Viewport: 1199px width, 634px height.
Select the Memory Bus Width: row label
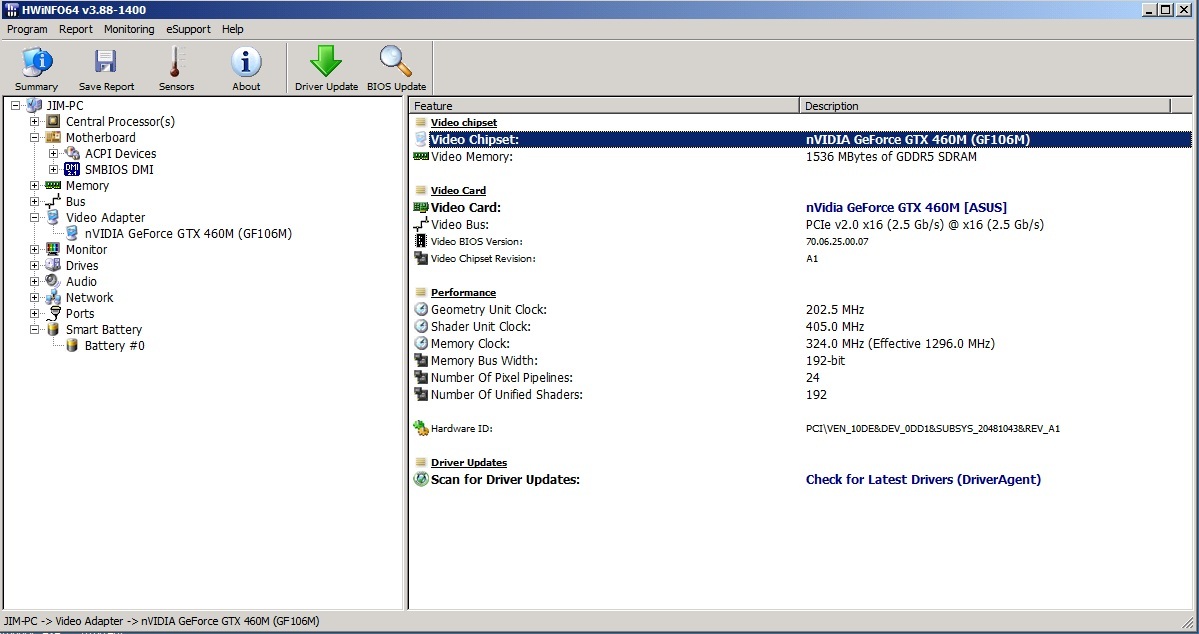pyautogui.click(x=484, y=360)
